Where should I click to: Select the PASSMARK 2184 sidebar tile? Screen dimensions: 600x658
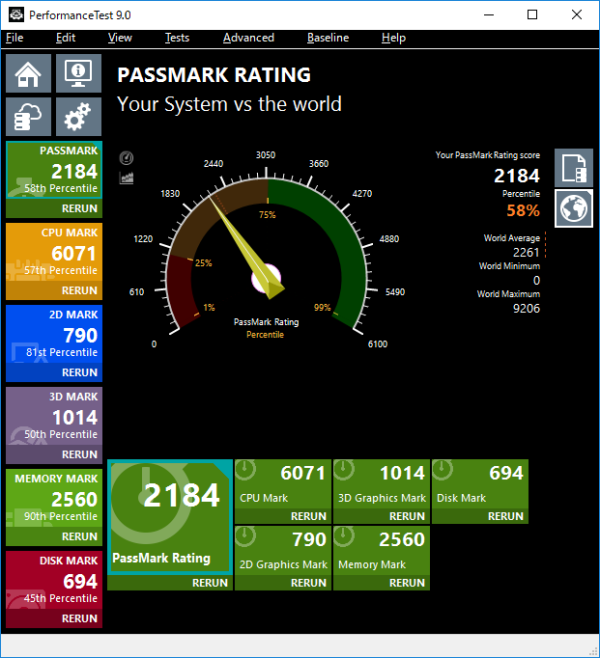tap(54, 170)
